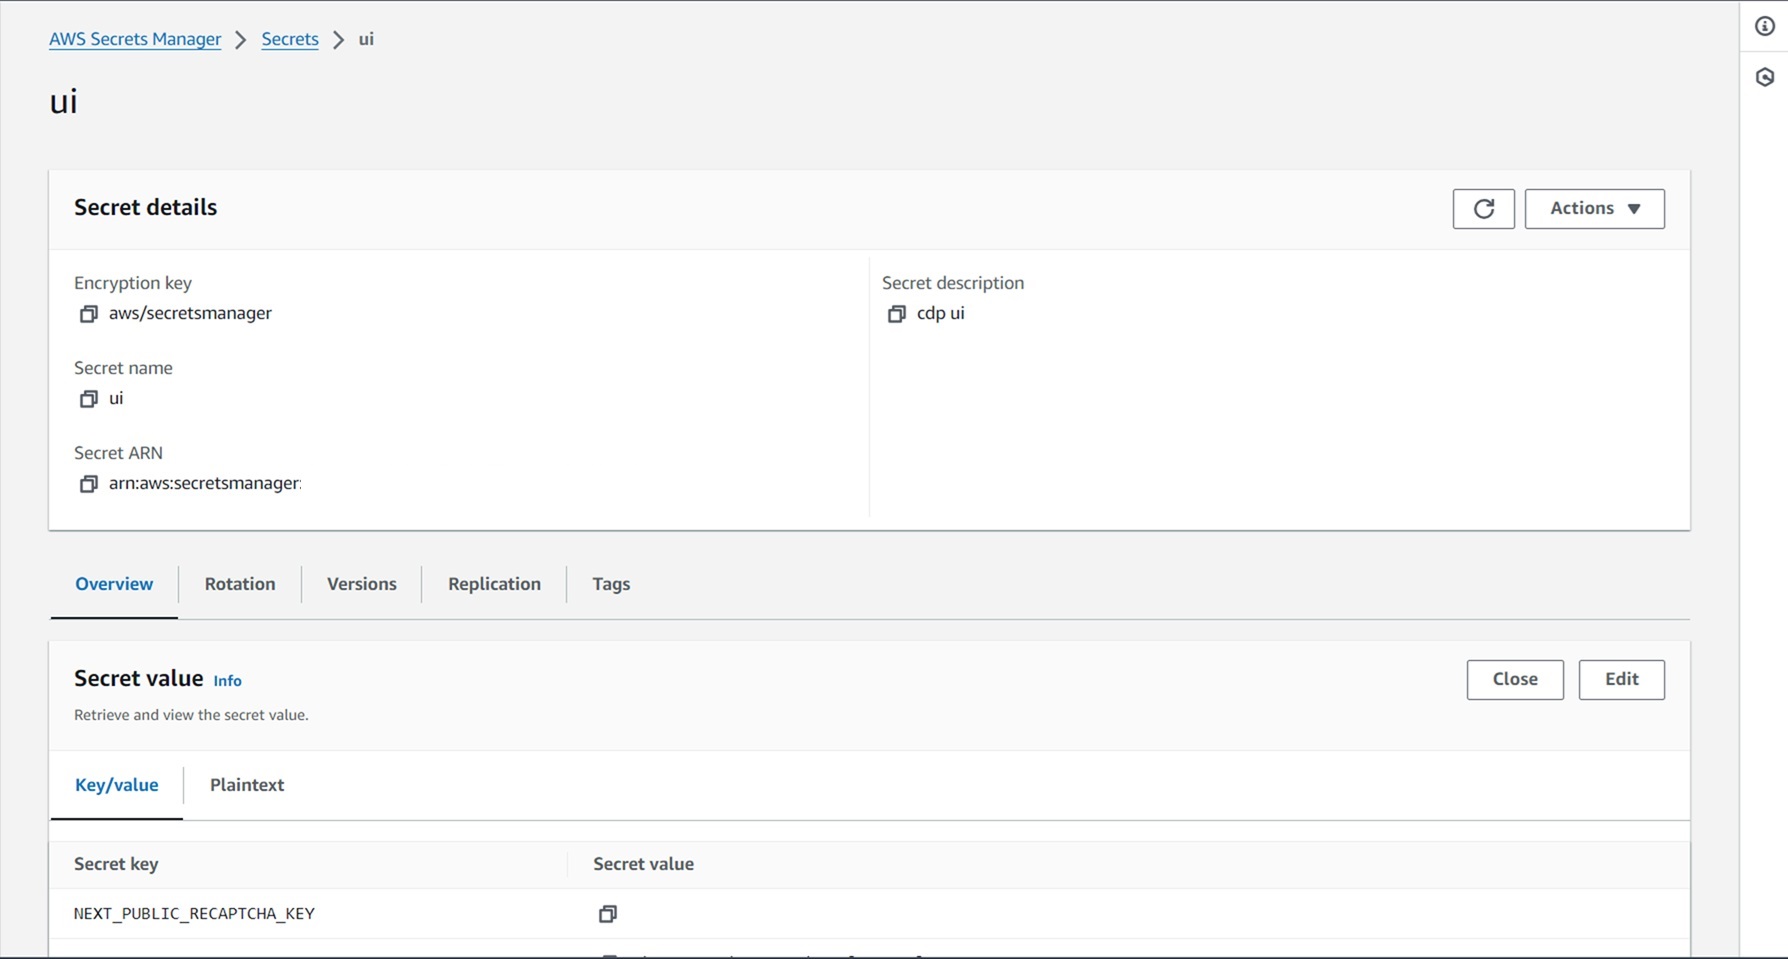The image size is (1788, 959).
Task: Copy the NEXT_PUBLIC_RECAPTCHA_KEY secret value
Action: (x=607, y=914)
